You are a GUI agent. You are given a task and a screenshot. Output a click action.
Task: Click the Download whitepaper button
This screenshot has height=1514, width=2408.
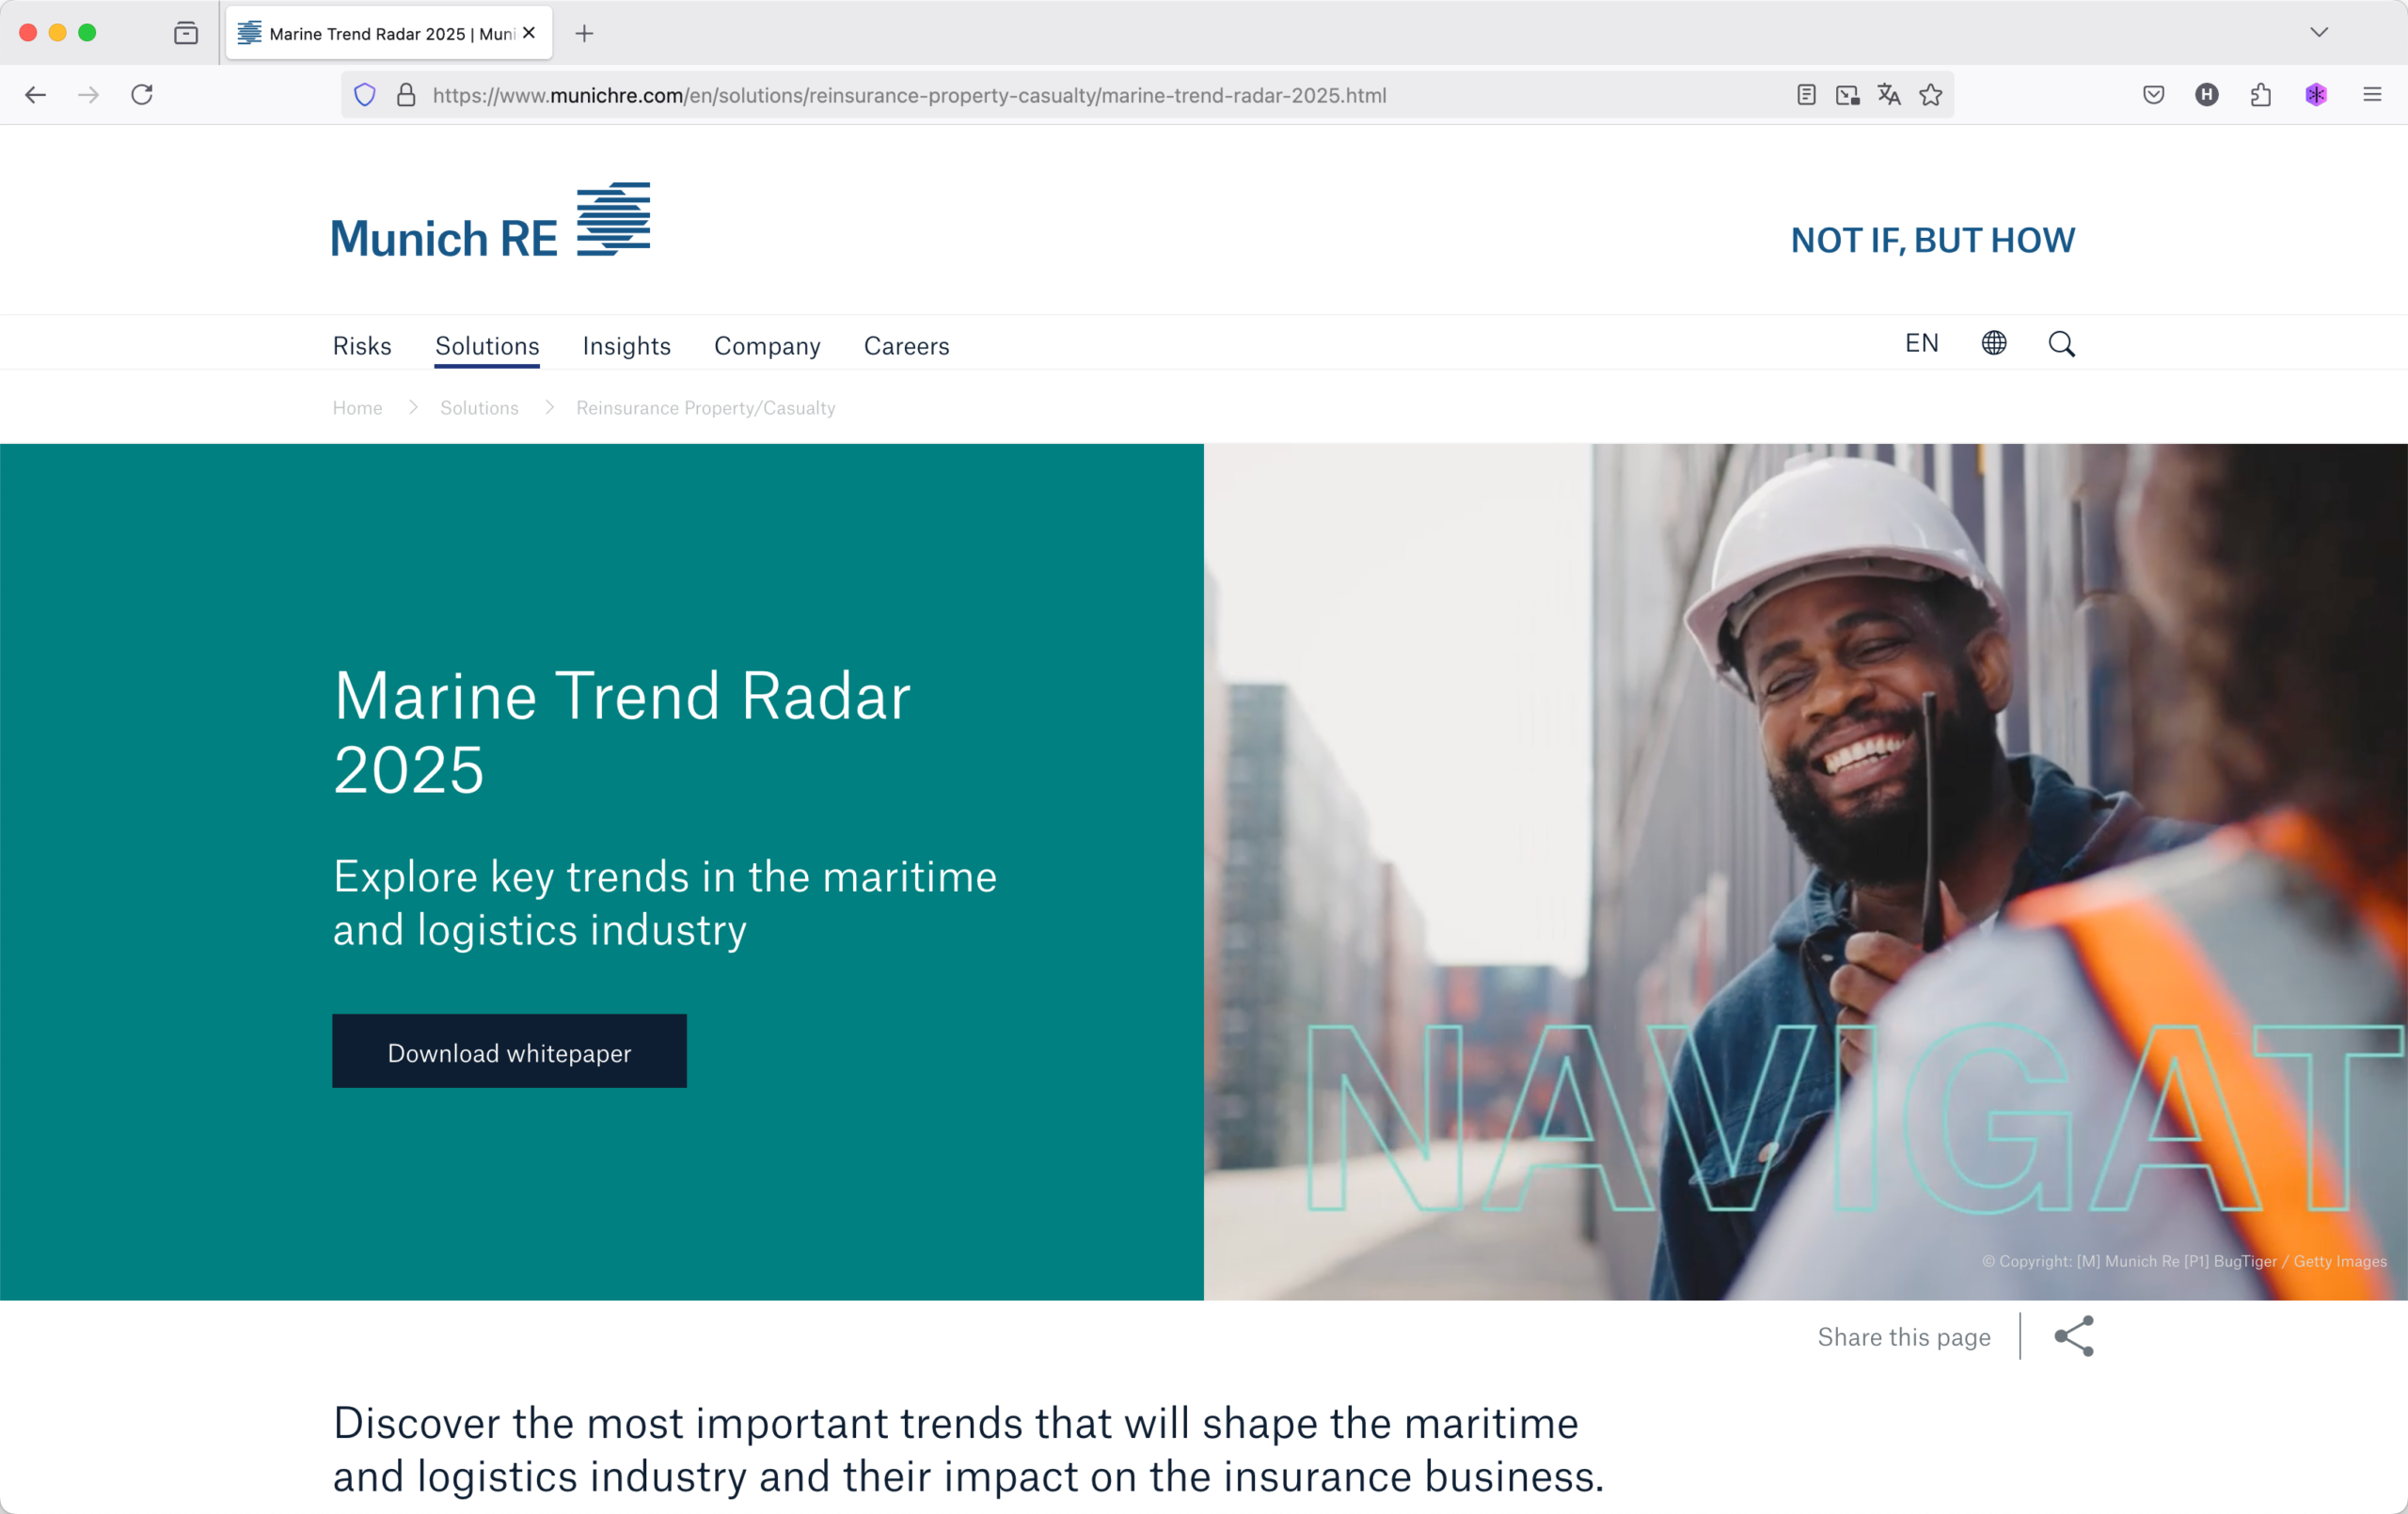509,1052
